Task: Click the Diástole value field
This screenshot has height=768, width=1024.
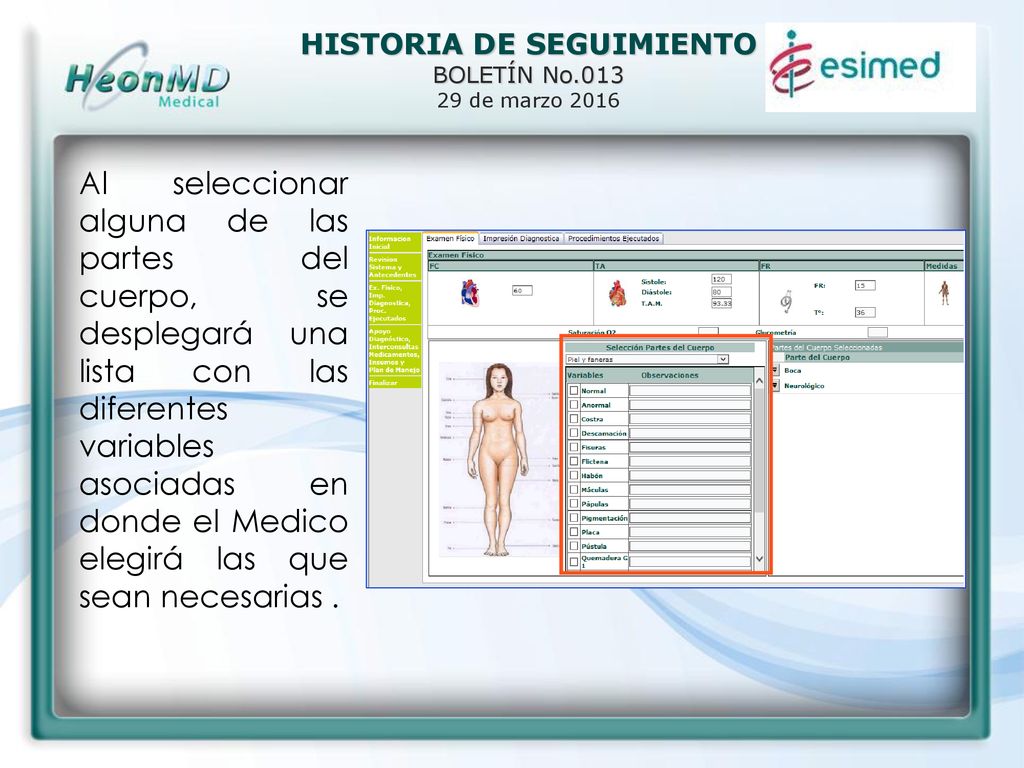Action: pyautogui.click(x=721, y=292)
